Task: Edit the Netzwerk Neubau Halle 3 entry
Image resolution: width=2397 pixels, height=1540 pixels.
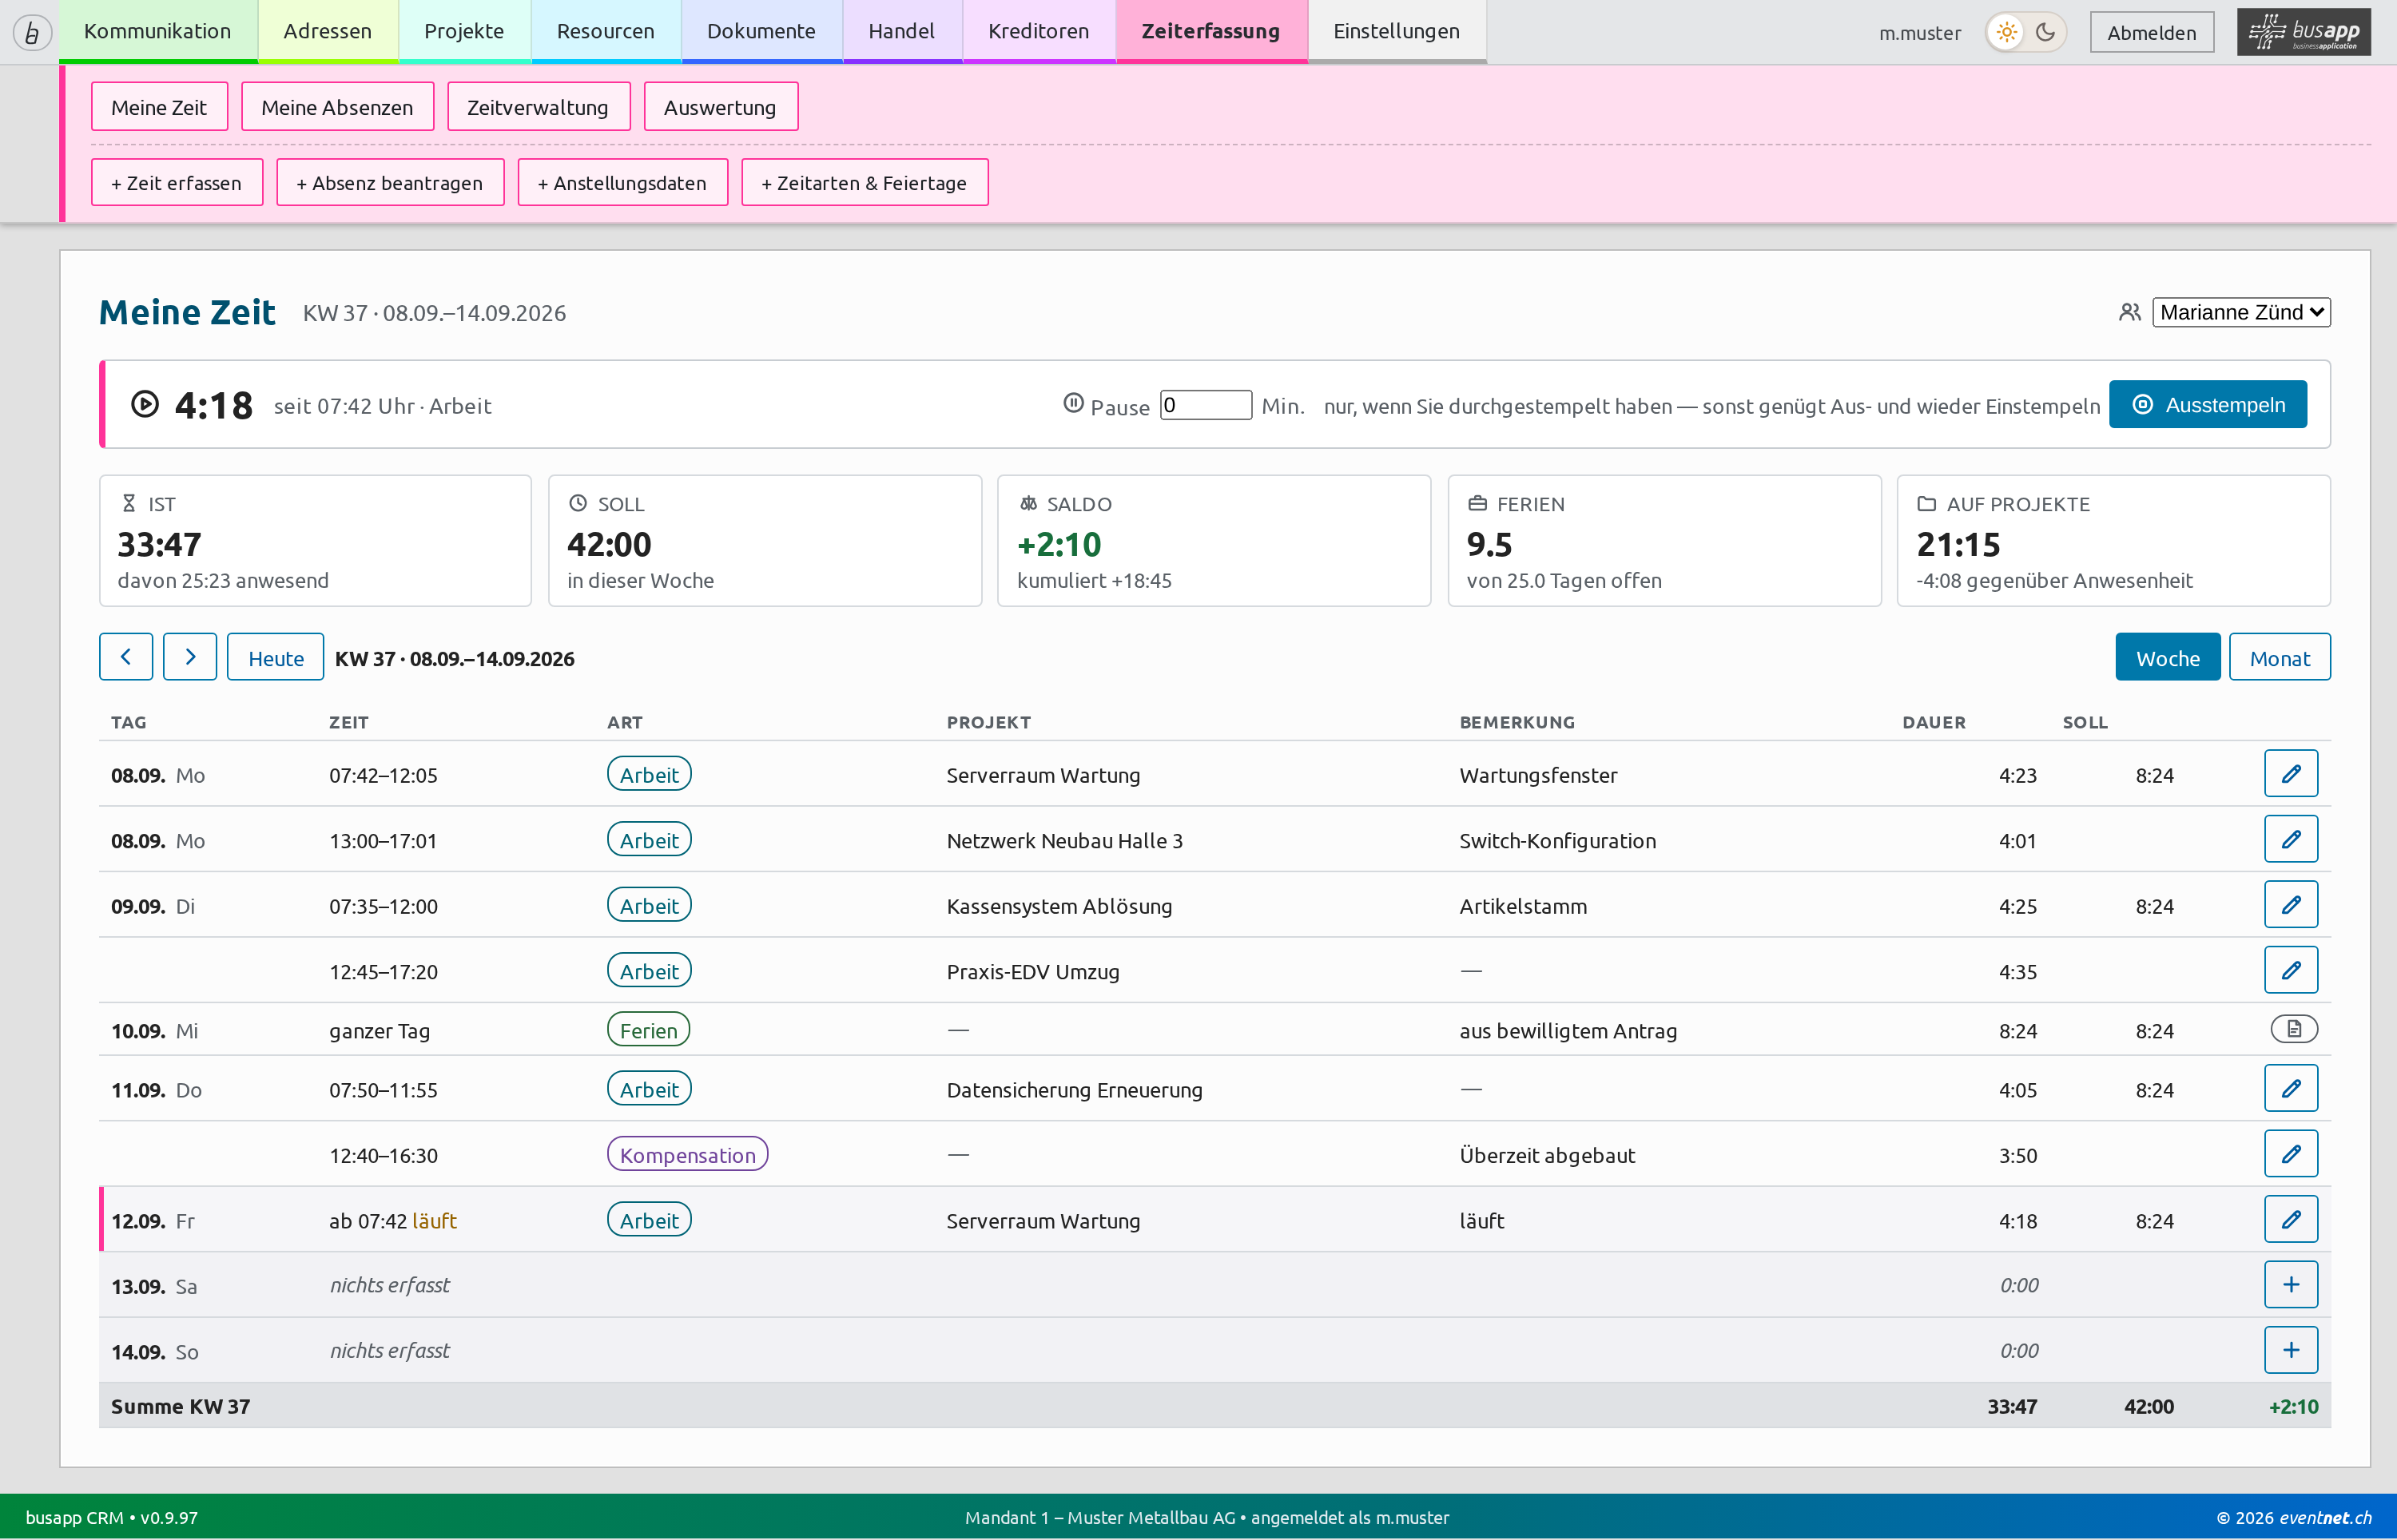Action: click(2290, 840)
